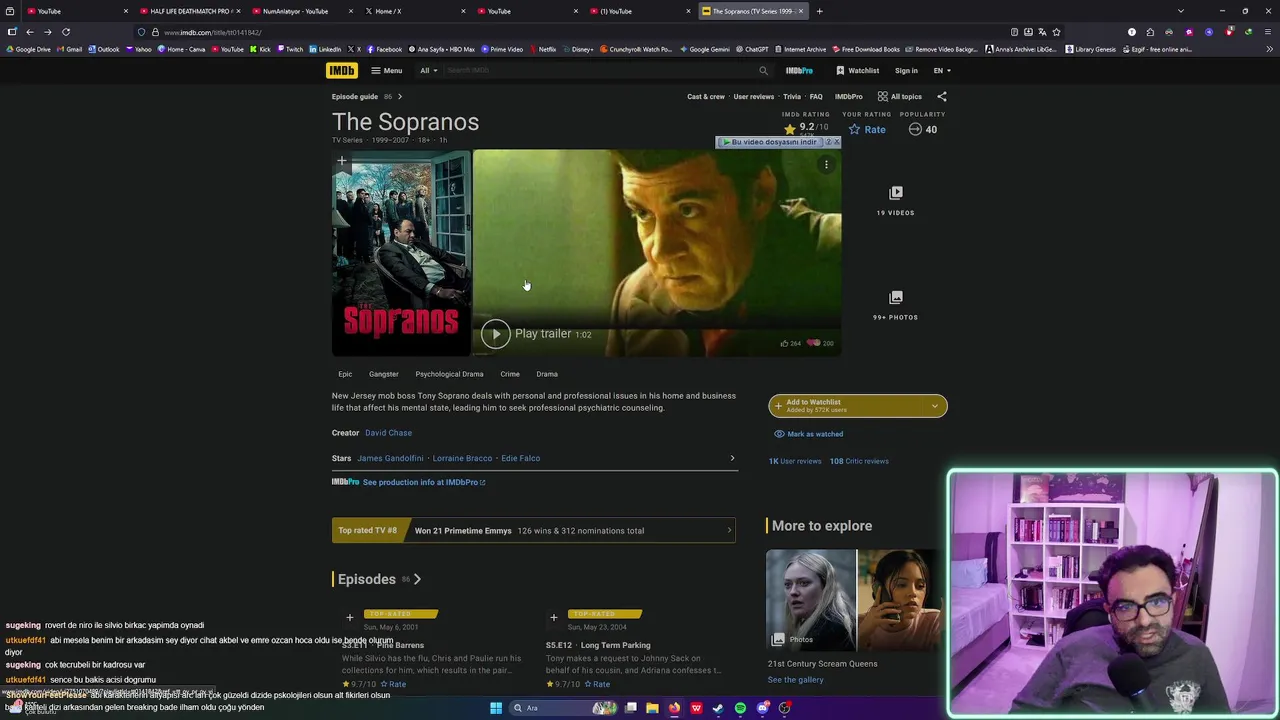Select the Crime genre chip
This screenshot has width=1280, height=720.
coord(510,374)
